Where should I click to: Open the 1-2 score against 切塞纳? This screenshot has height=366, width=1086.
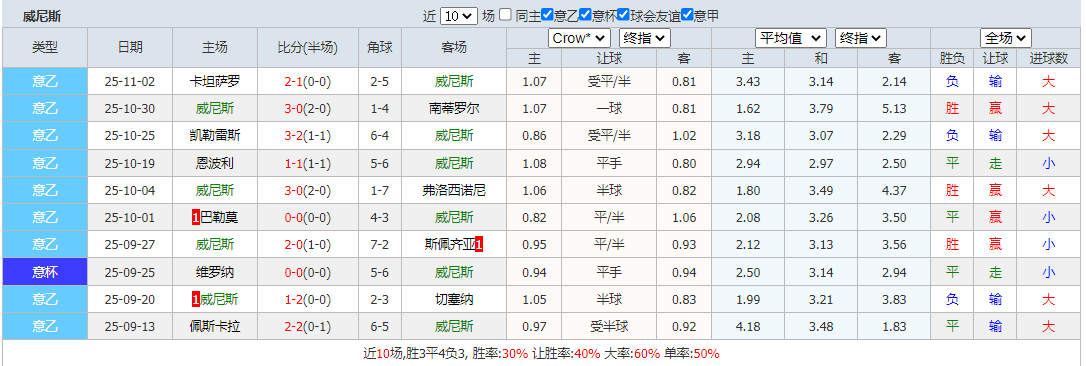(295, 299)
